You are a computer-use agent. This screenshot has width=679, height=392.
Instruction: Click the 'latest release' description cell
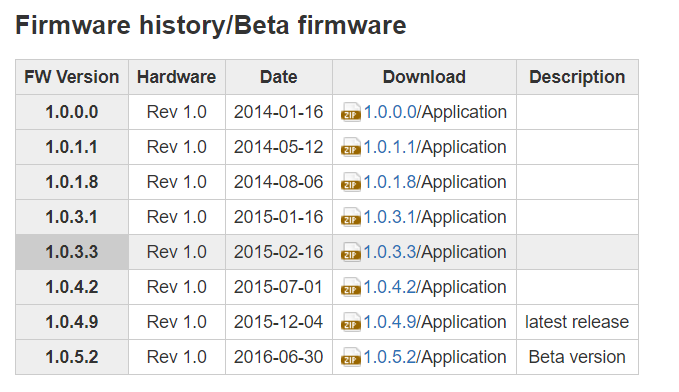click(x=577, y=323)
